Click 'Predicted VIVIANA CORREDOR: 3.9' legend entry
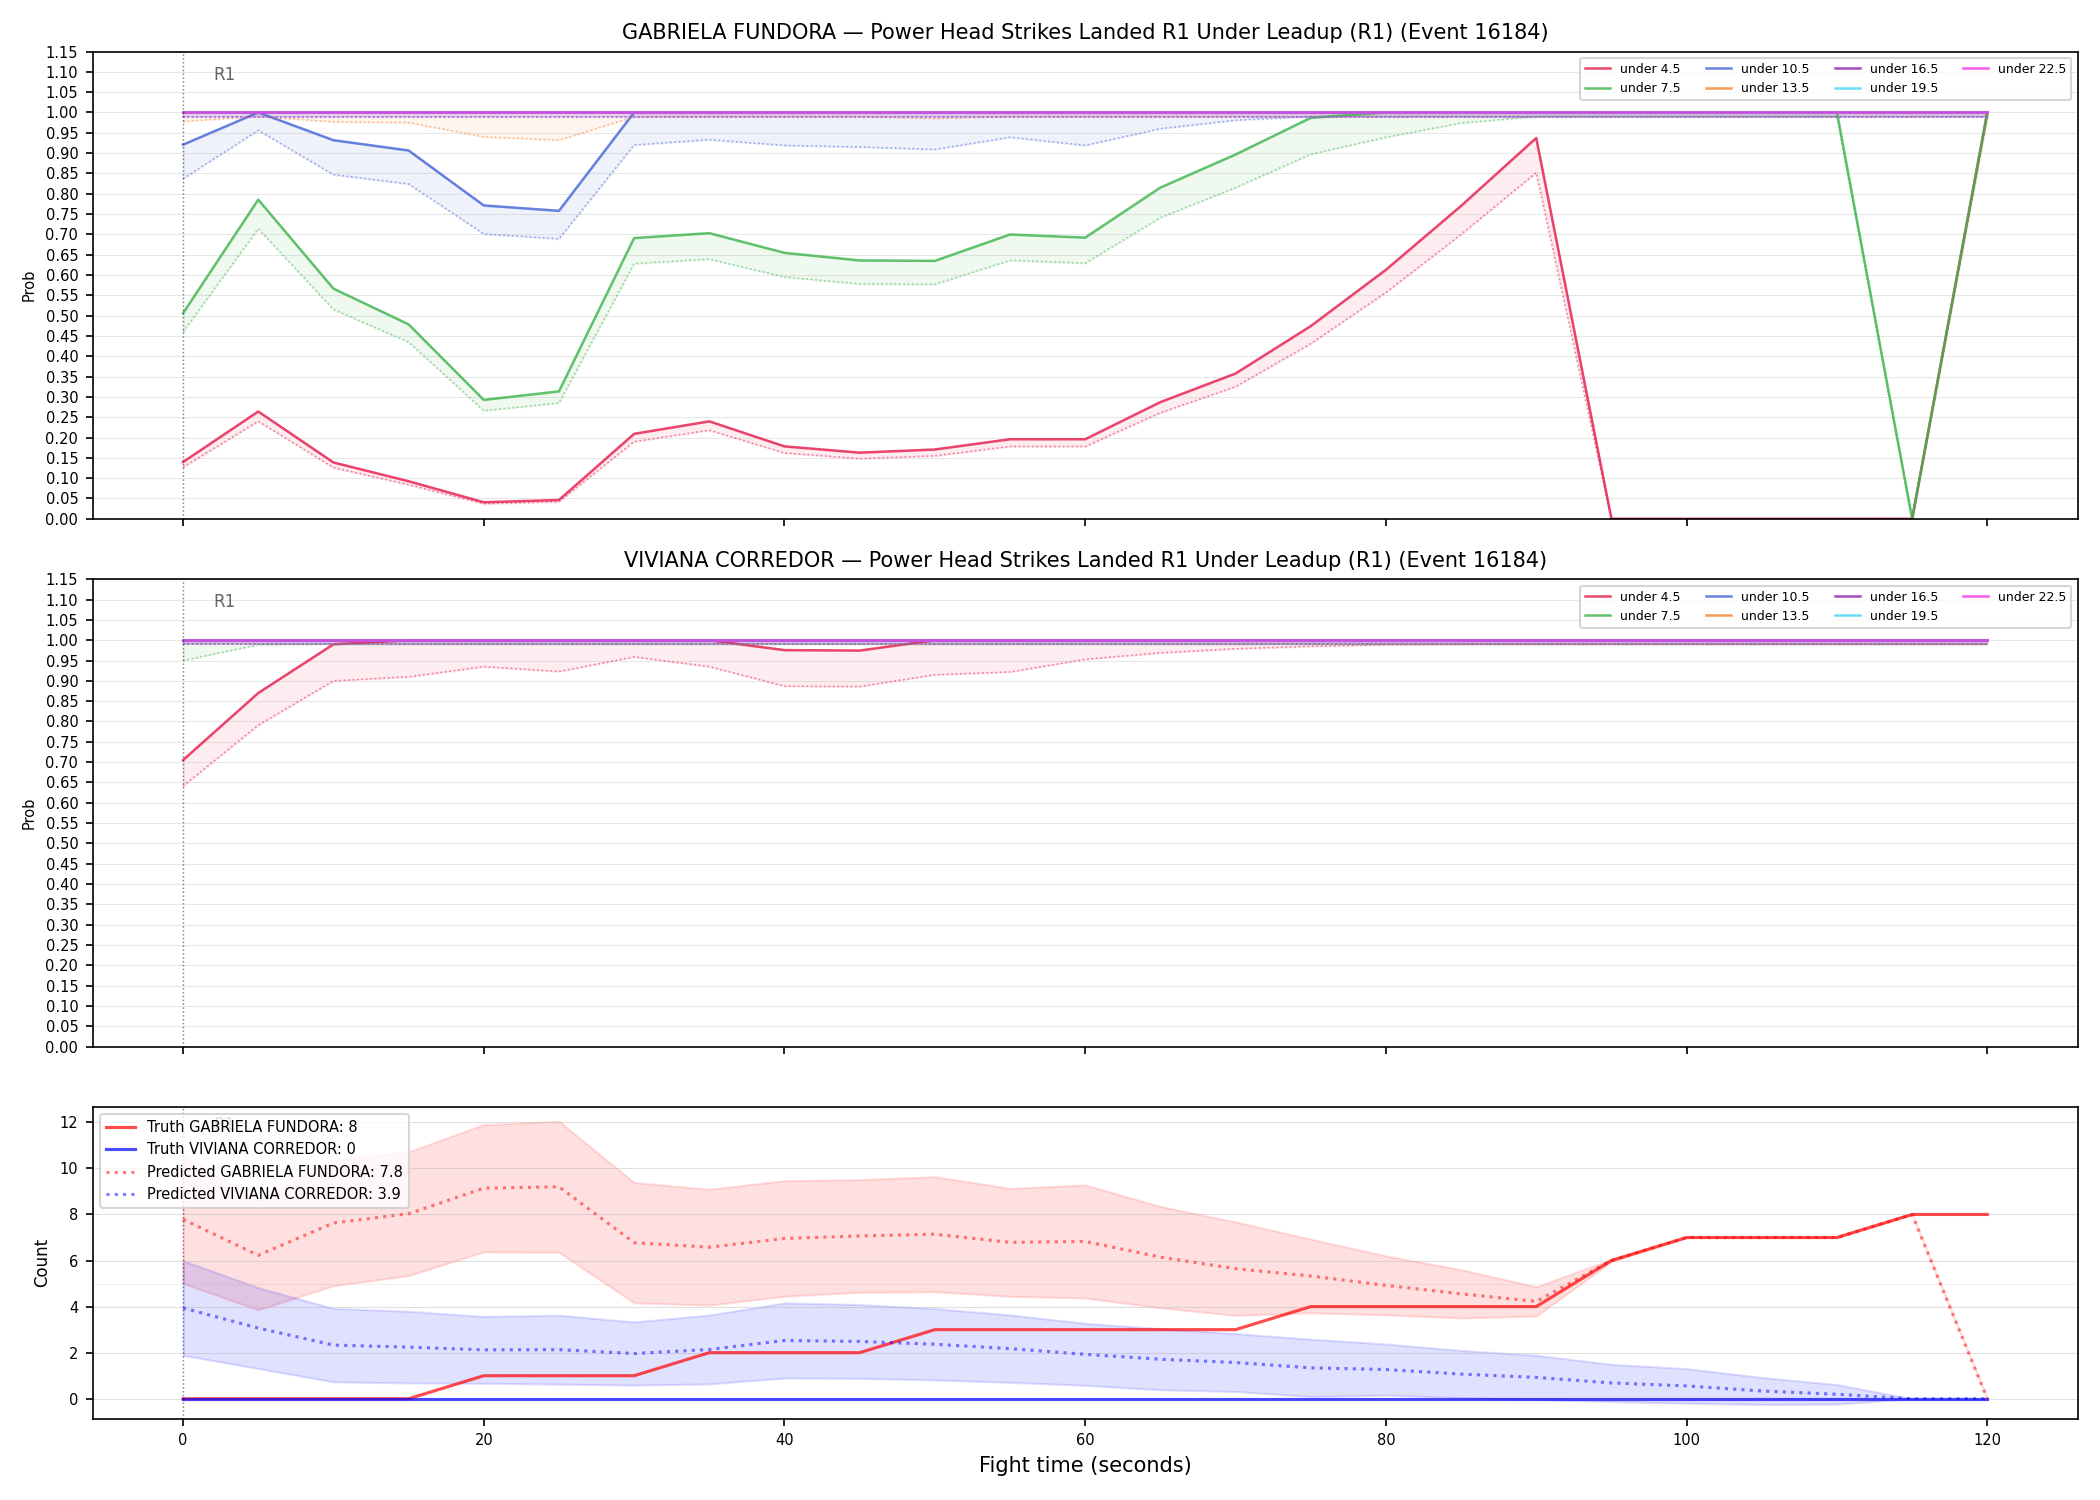 pos(252,1194)
